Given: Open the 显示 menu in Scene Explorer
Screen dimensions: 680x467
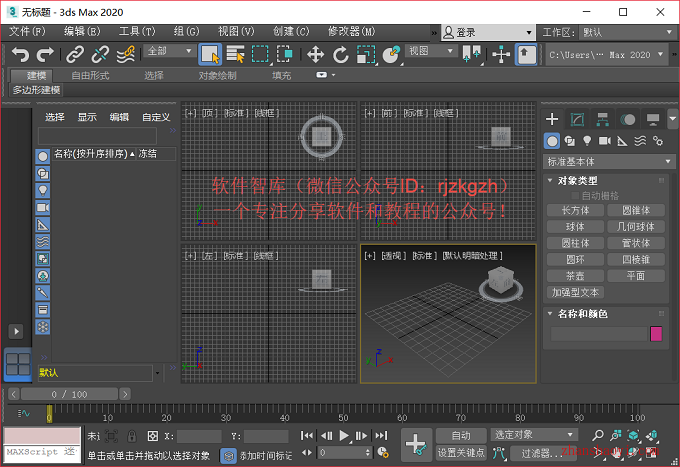Looking at the screenshot, I should 87,117.
